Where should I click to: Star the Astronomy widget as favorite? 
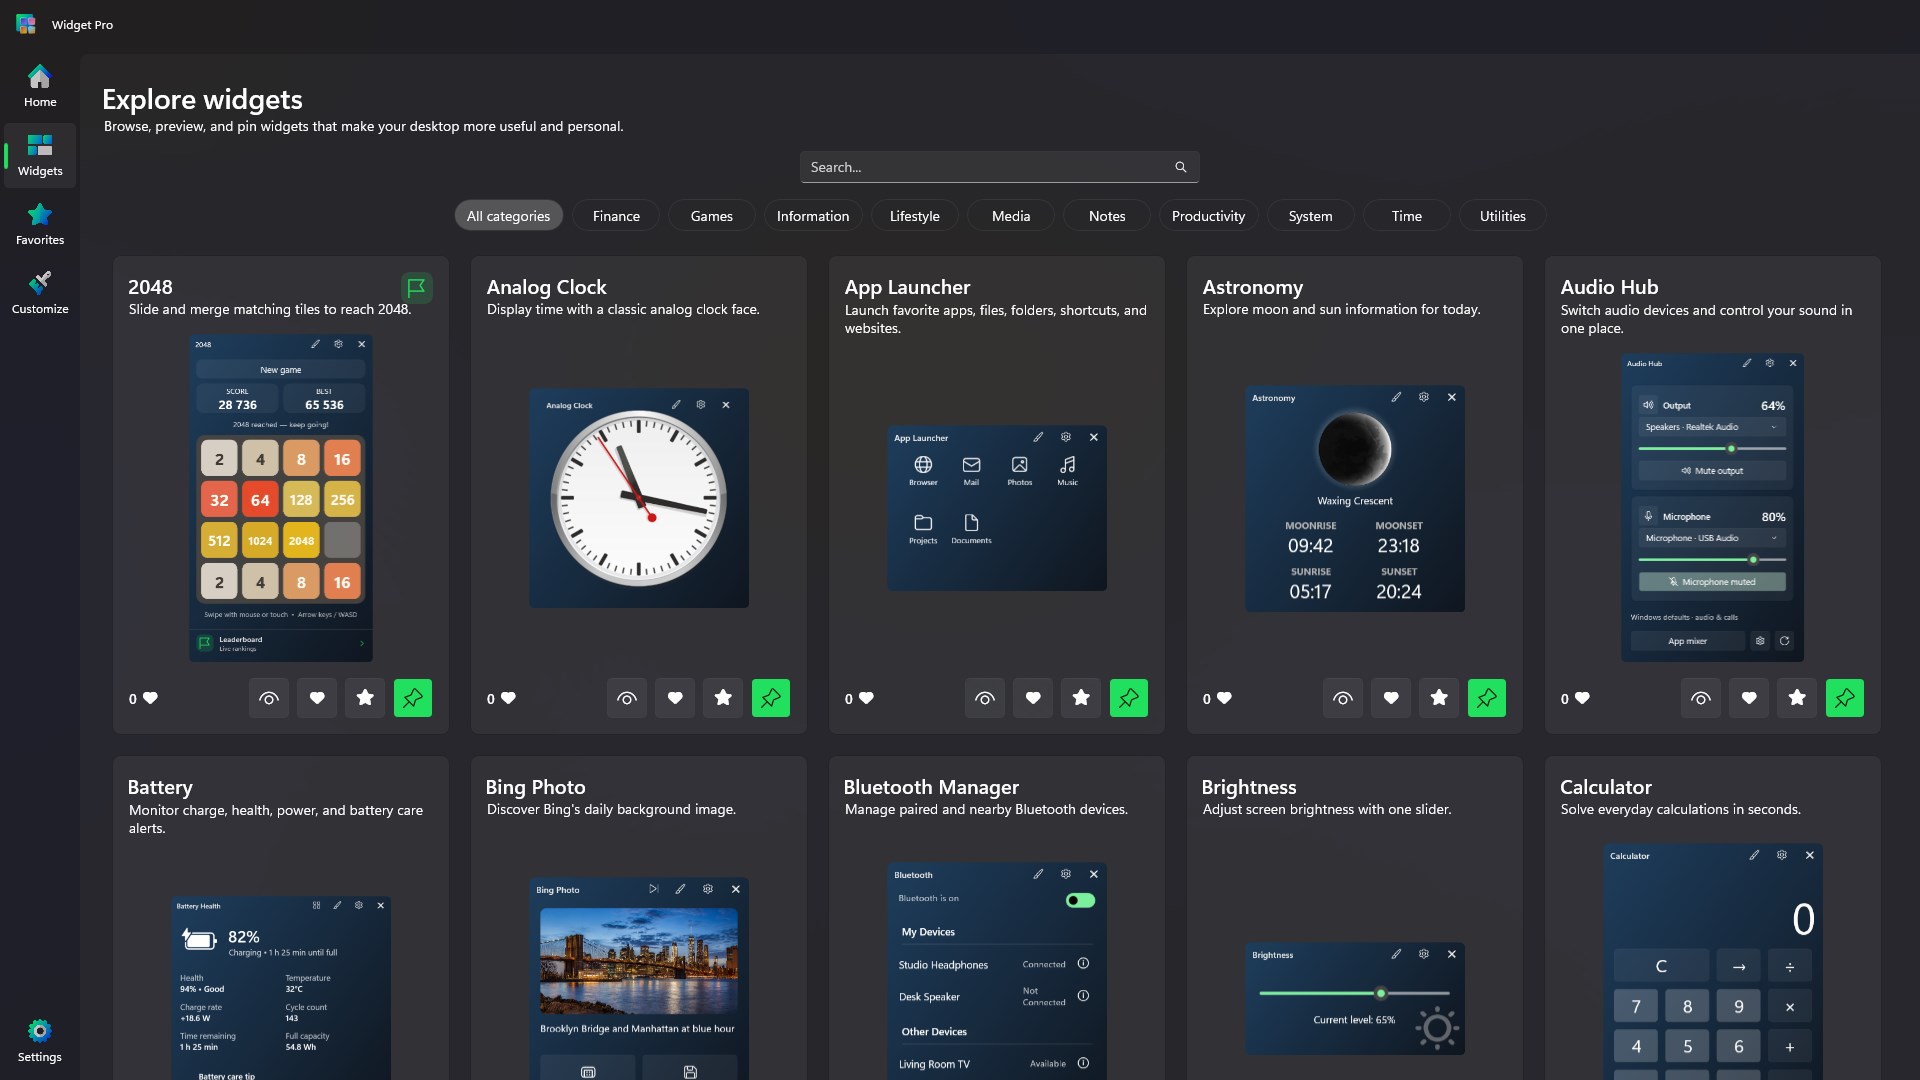tap(1439, 698)
